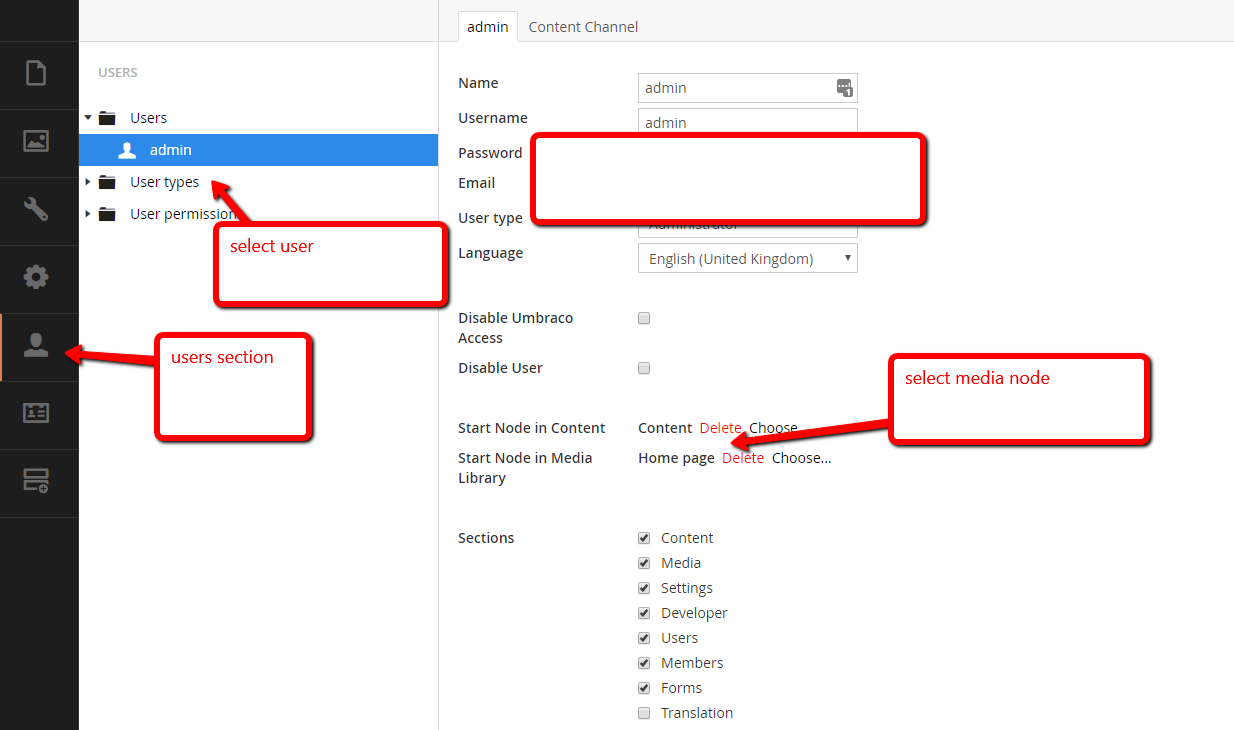
Task: Select the admin tab
Action: point(487,27)
